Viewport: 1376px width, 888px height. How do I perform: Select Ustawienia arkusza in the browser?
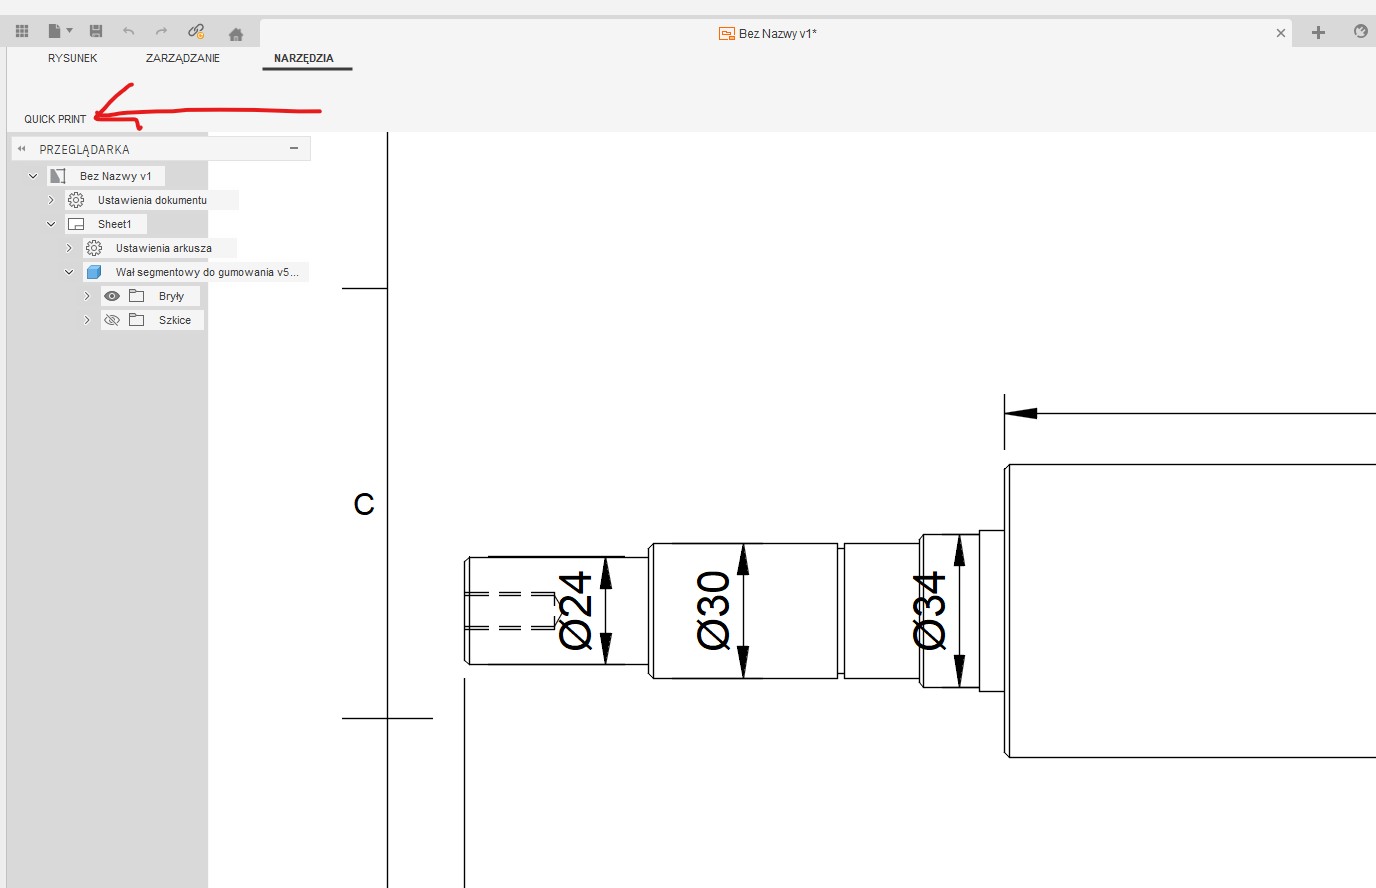164,248
